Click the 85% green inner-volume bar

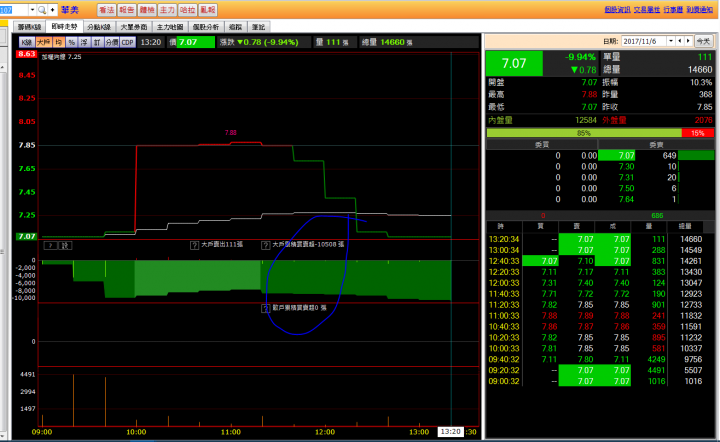point(584,133)
